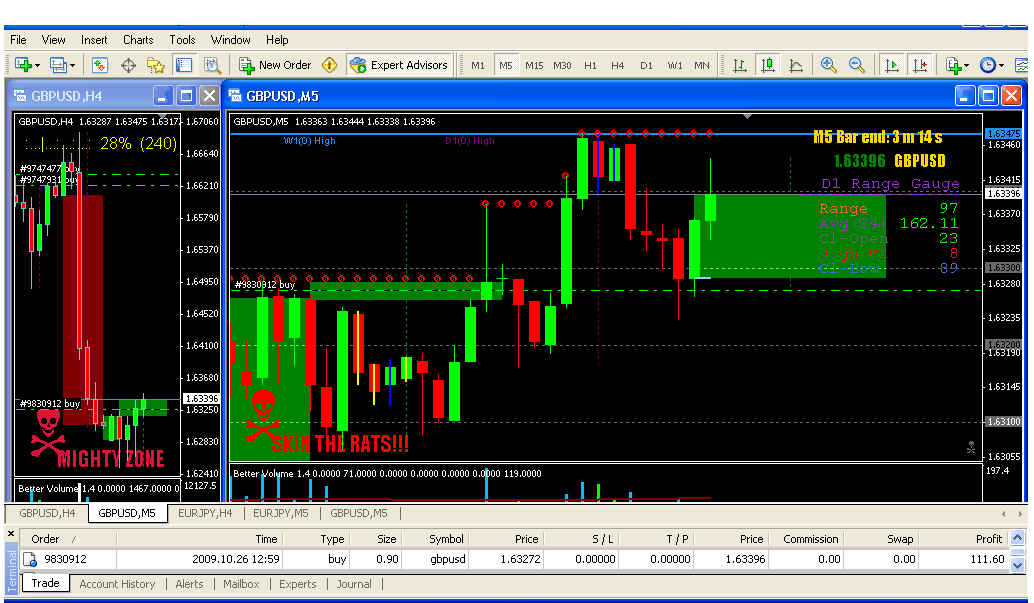Toggle chart Auto Scroll

tap(892, 65)
